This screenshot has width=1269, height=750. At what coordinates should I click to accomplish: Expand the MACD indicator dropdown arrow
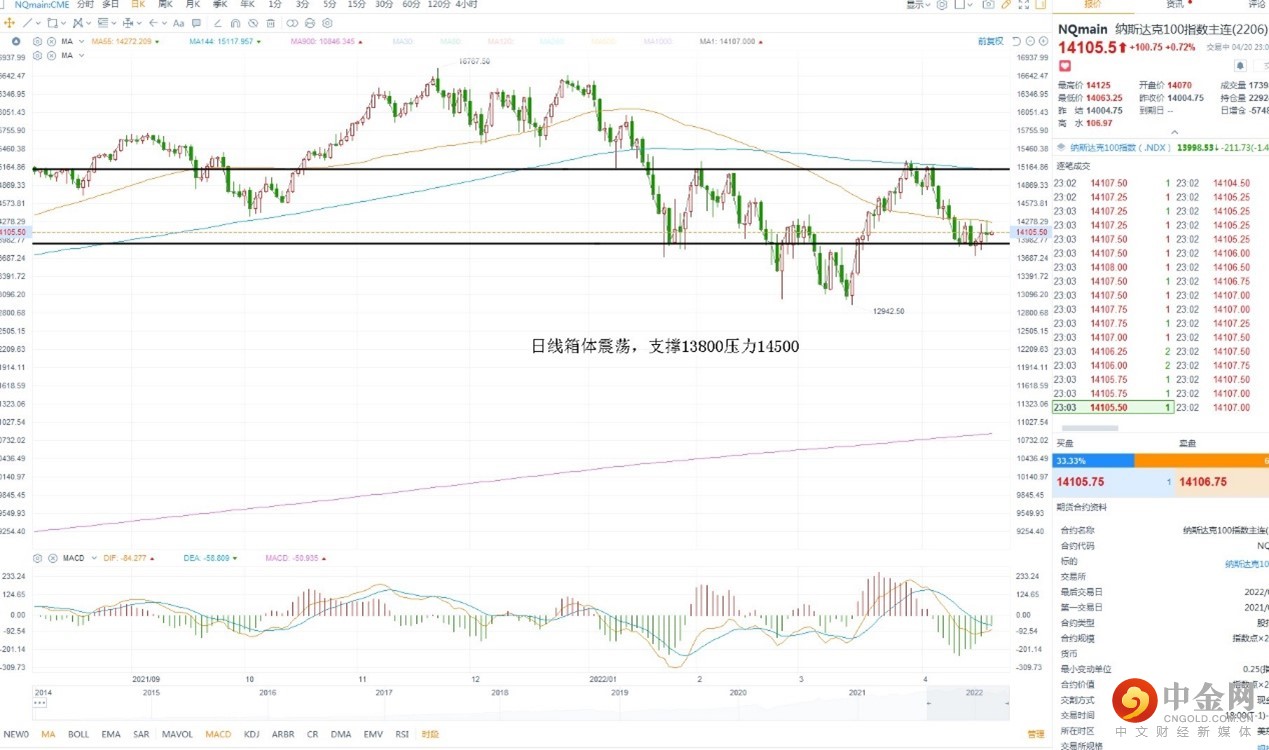coord(94,558)
